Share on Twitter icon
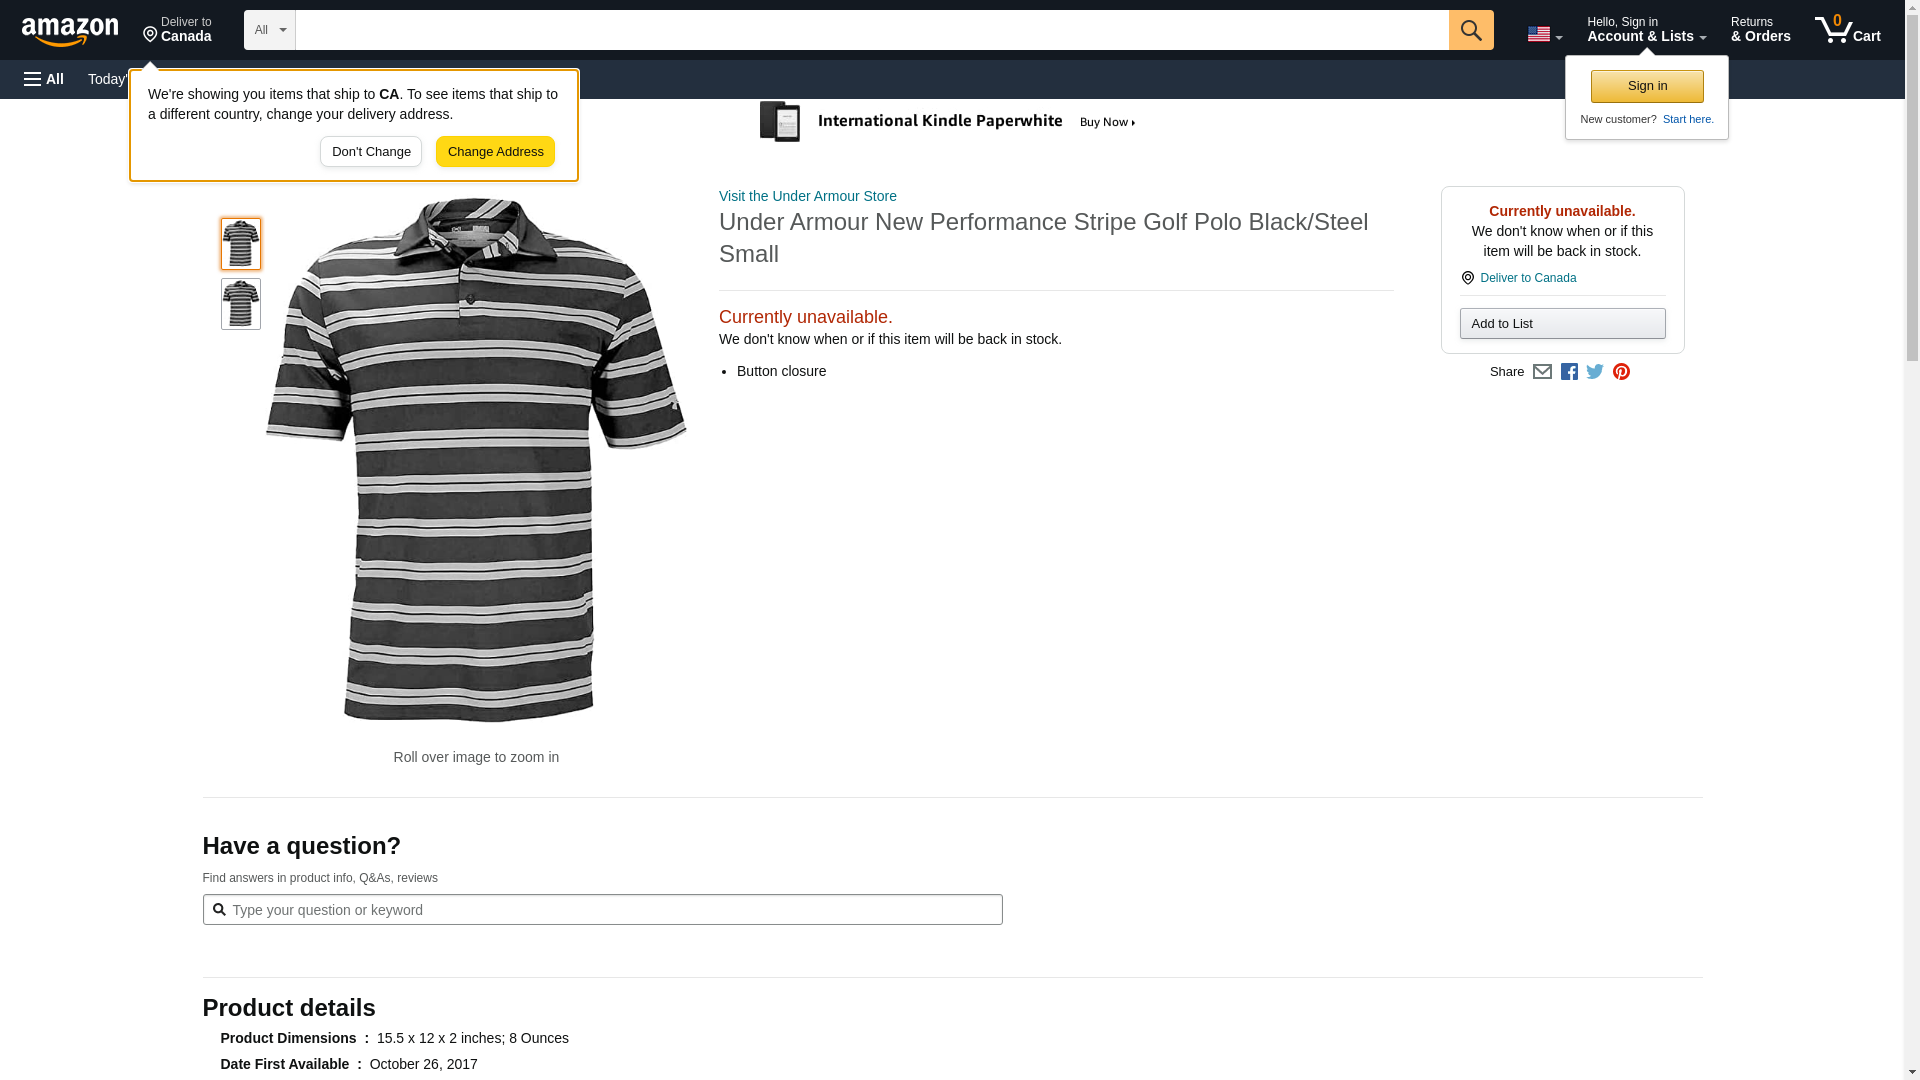 tap(1595, 372)
